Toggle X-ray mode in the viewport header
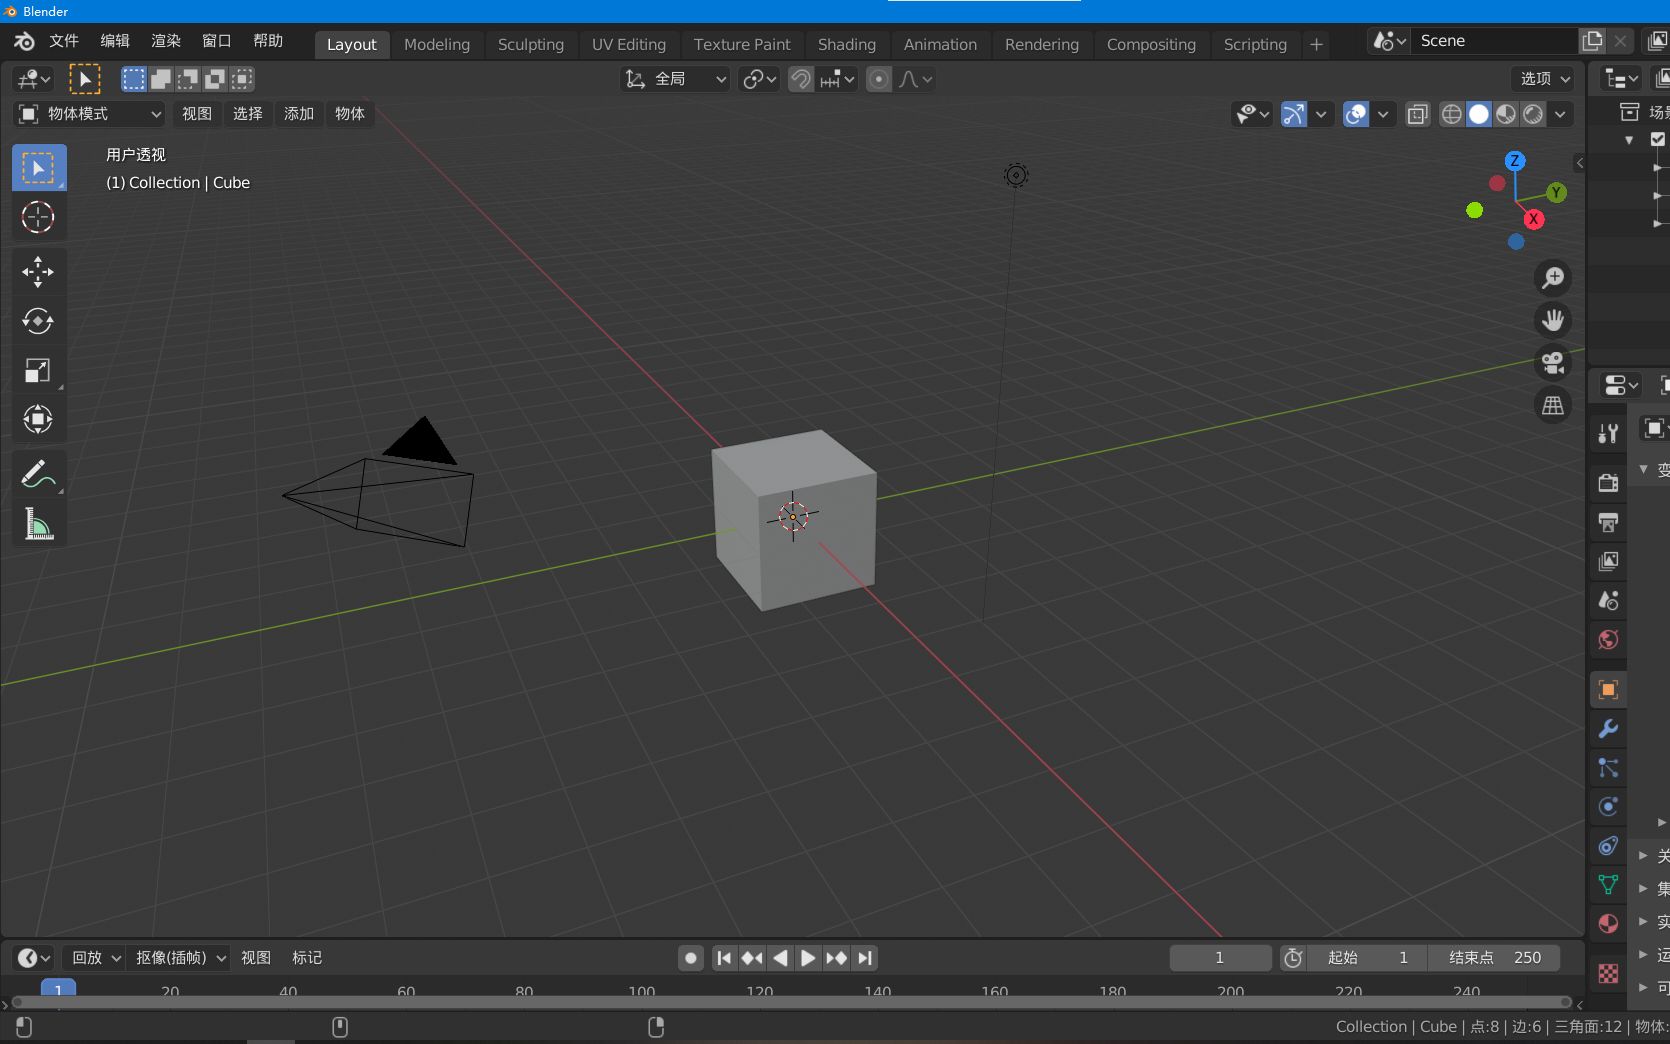Image resolution: width=1670 pixels, height=1044 pixels. 1416,114
